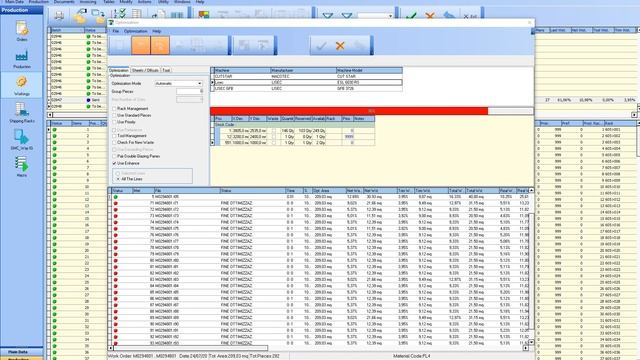Open the main toolbar filter combo box
Image resolution: width=640 pixels, height=360 pixels.
[375, 16]
